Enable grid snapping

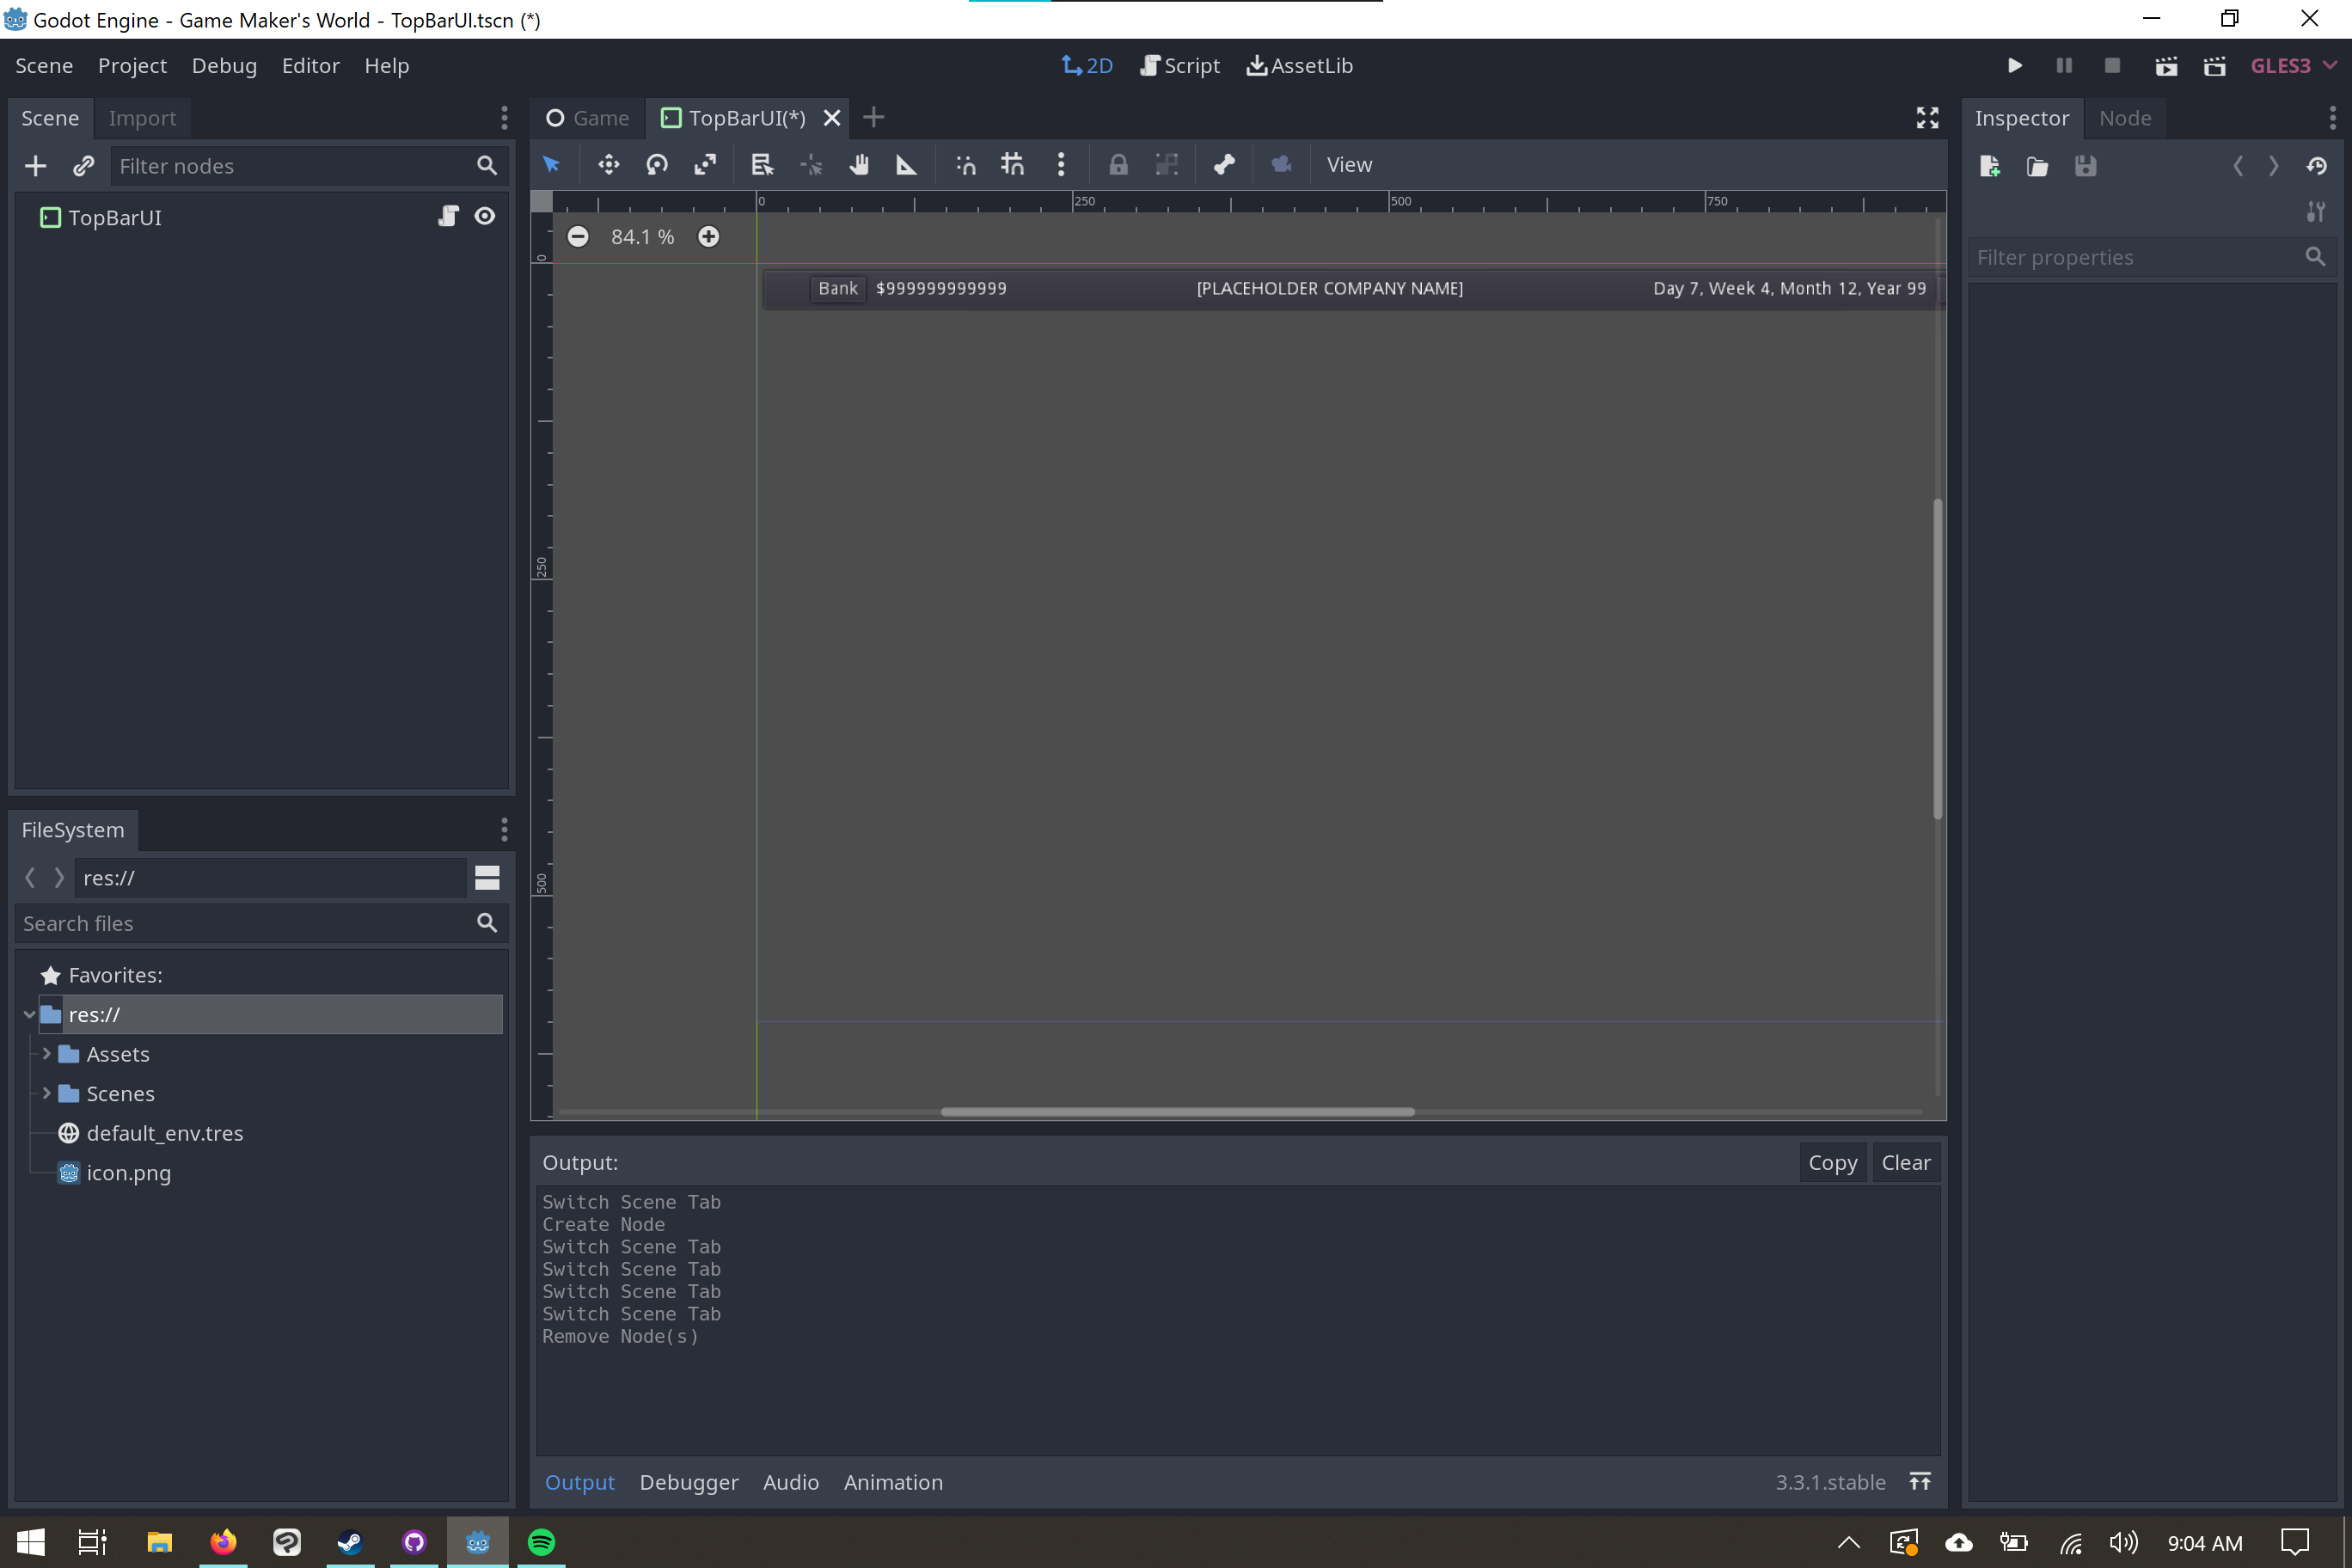click(1011, 164)
